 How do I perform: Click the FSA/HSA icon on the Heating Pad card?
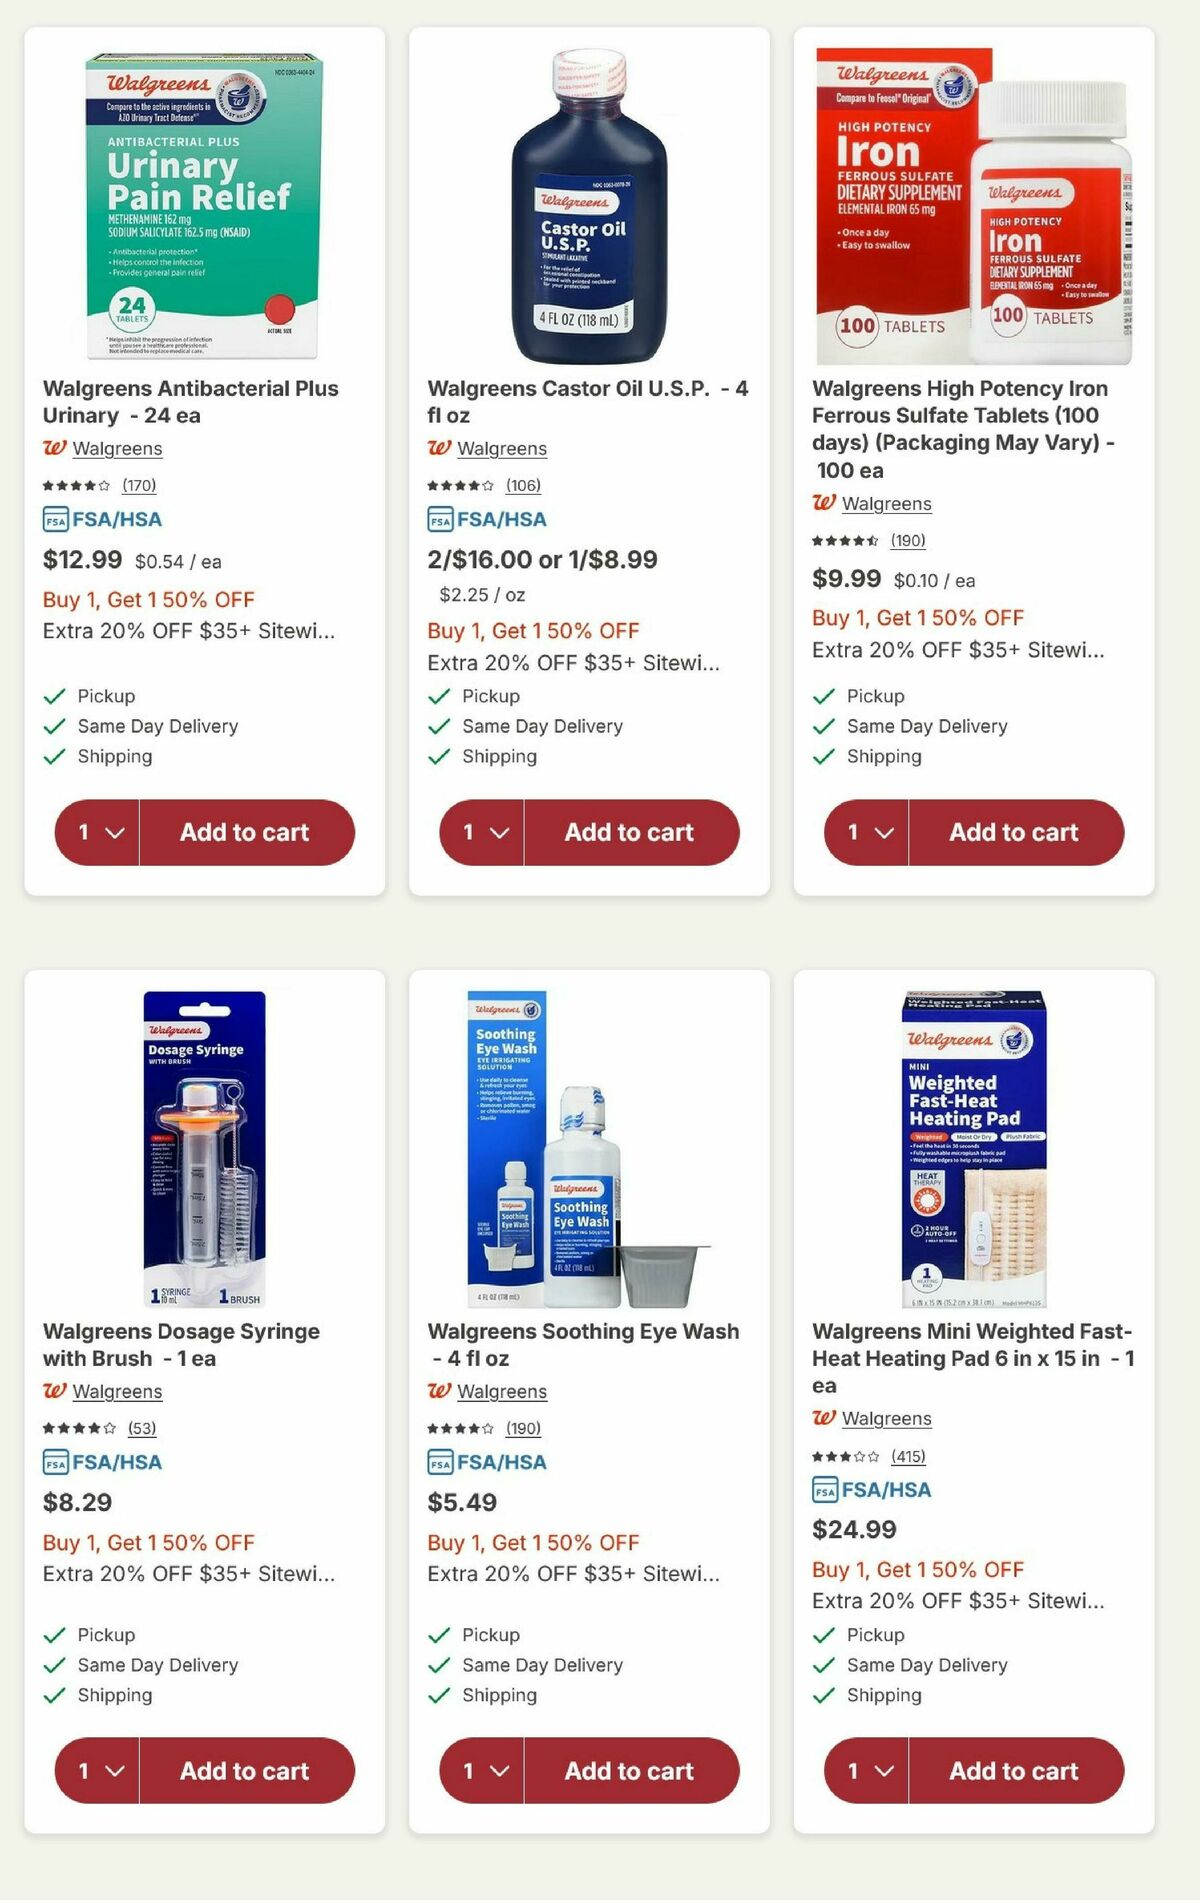point(823,1489)
